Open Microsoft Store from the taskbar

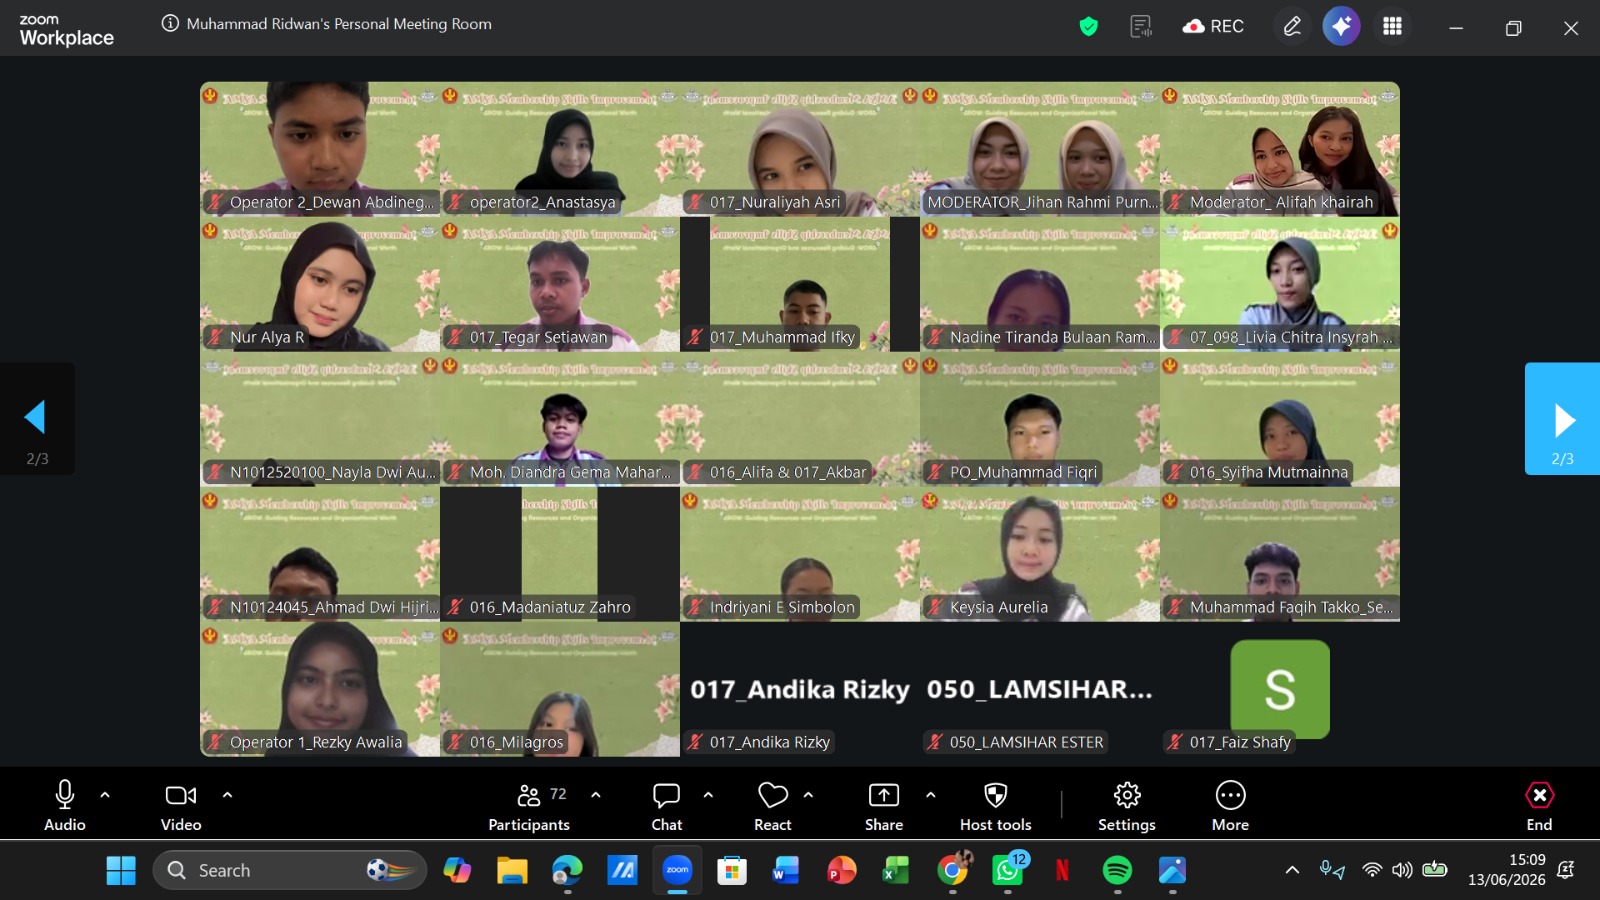[732, 870]
